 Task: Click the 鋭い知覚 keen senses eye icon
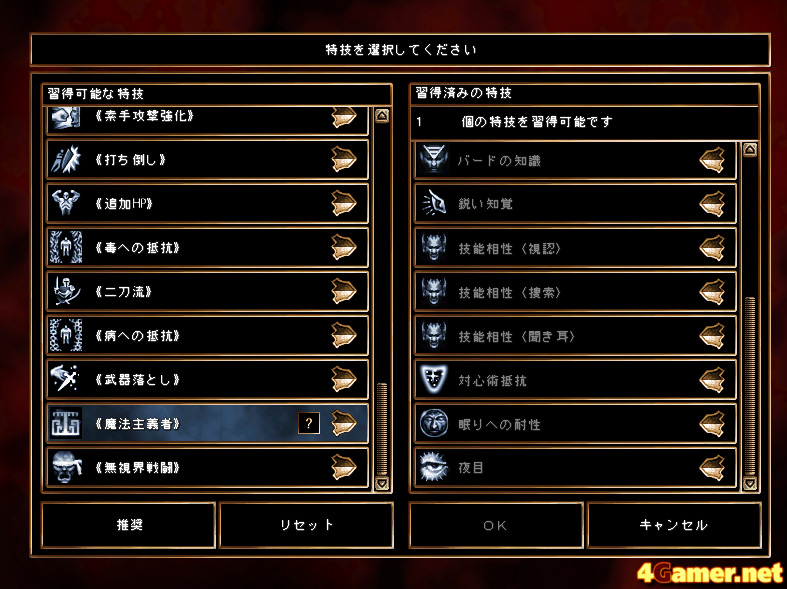433,204
